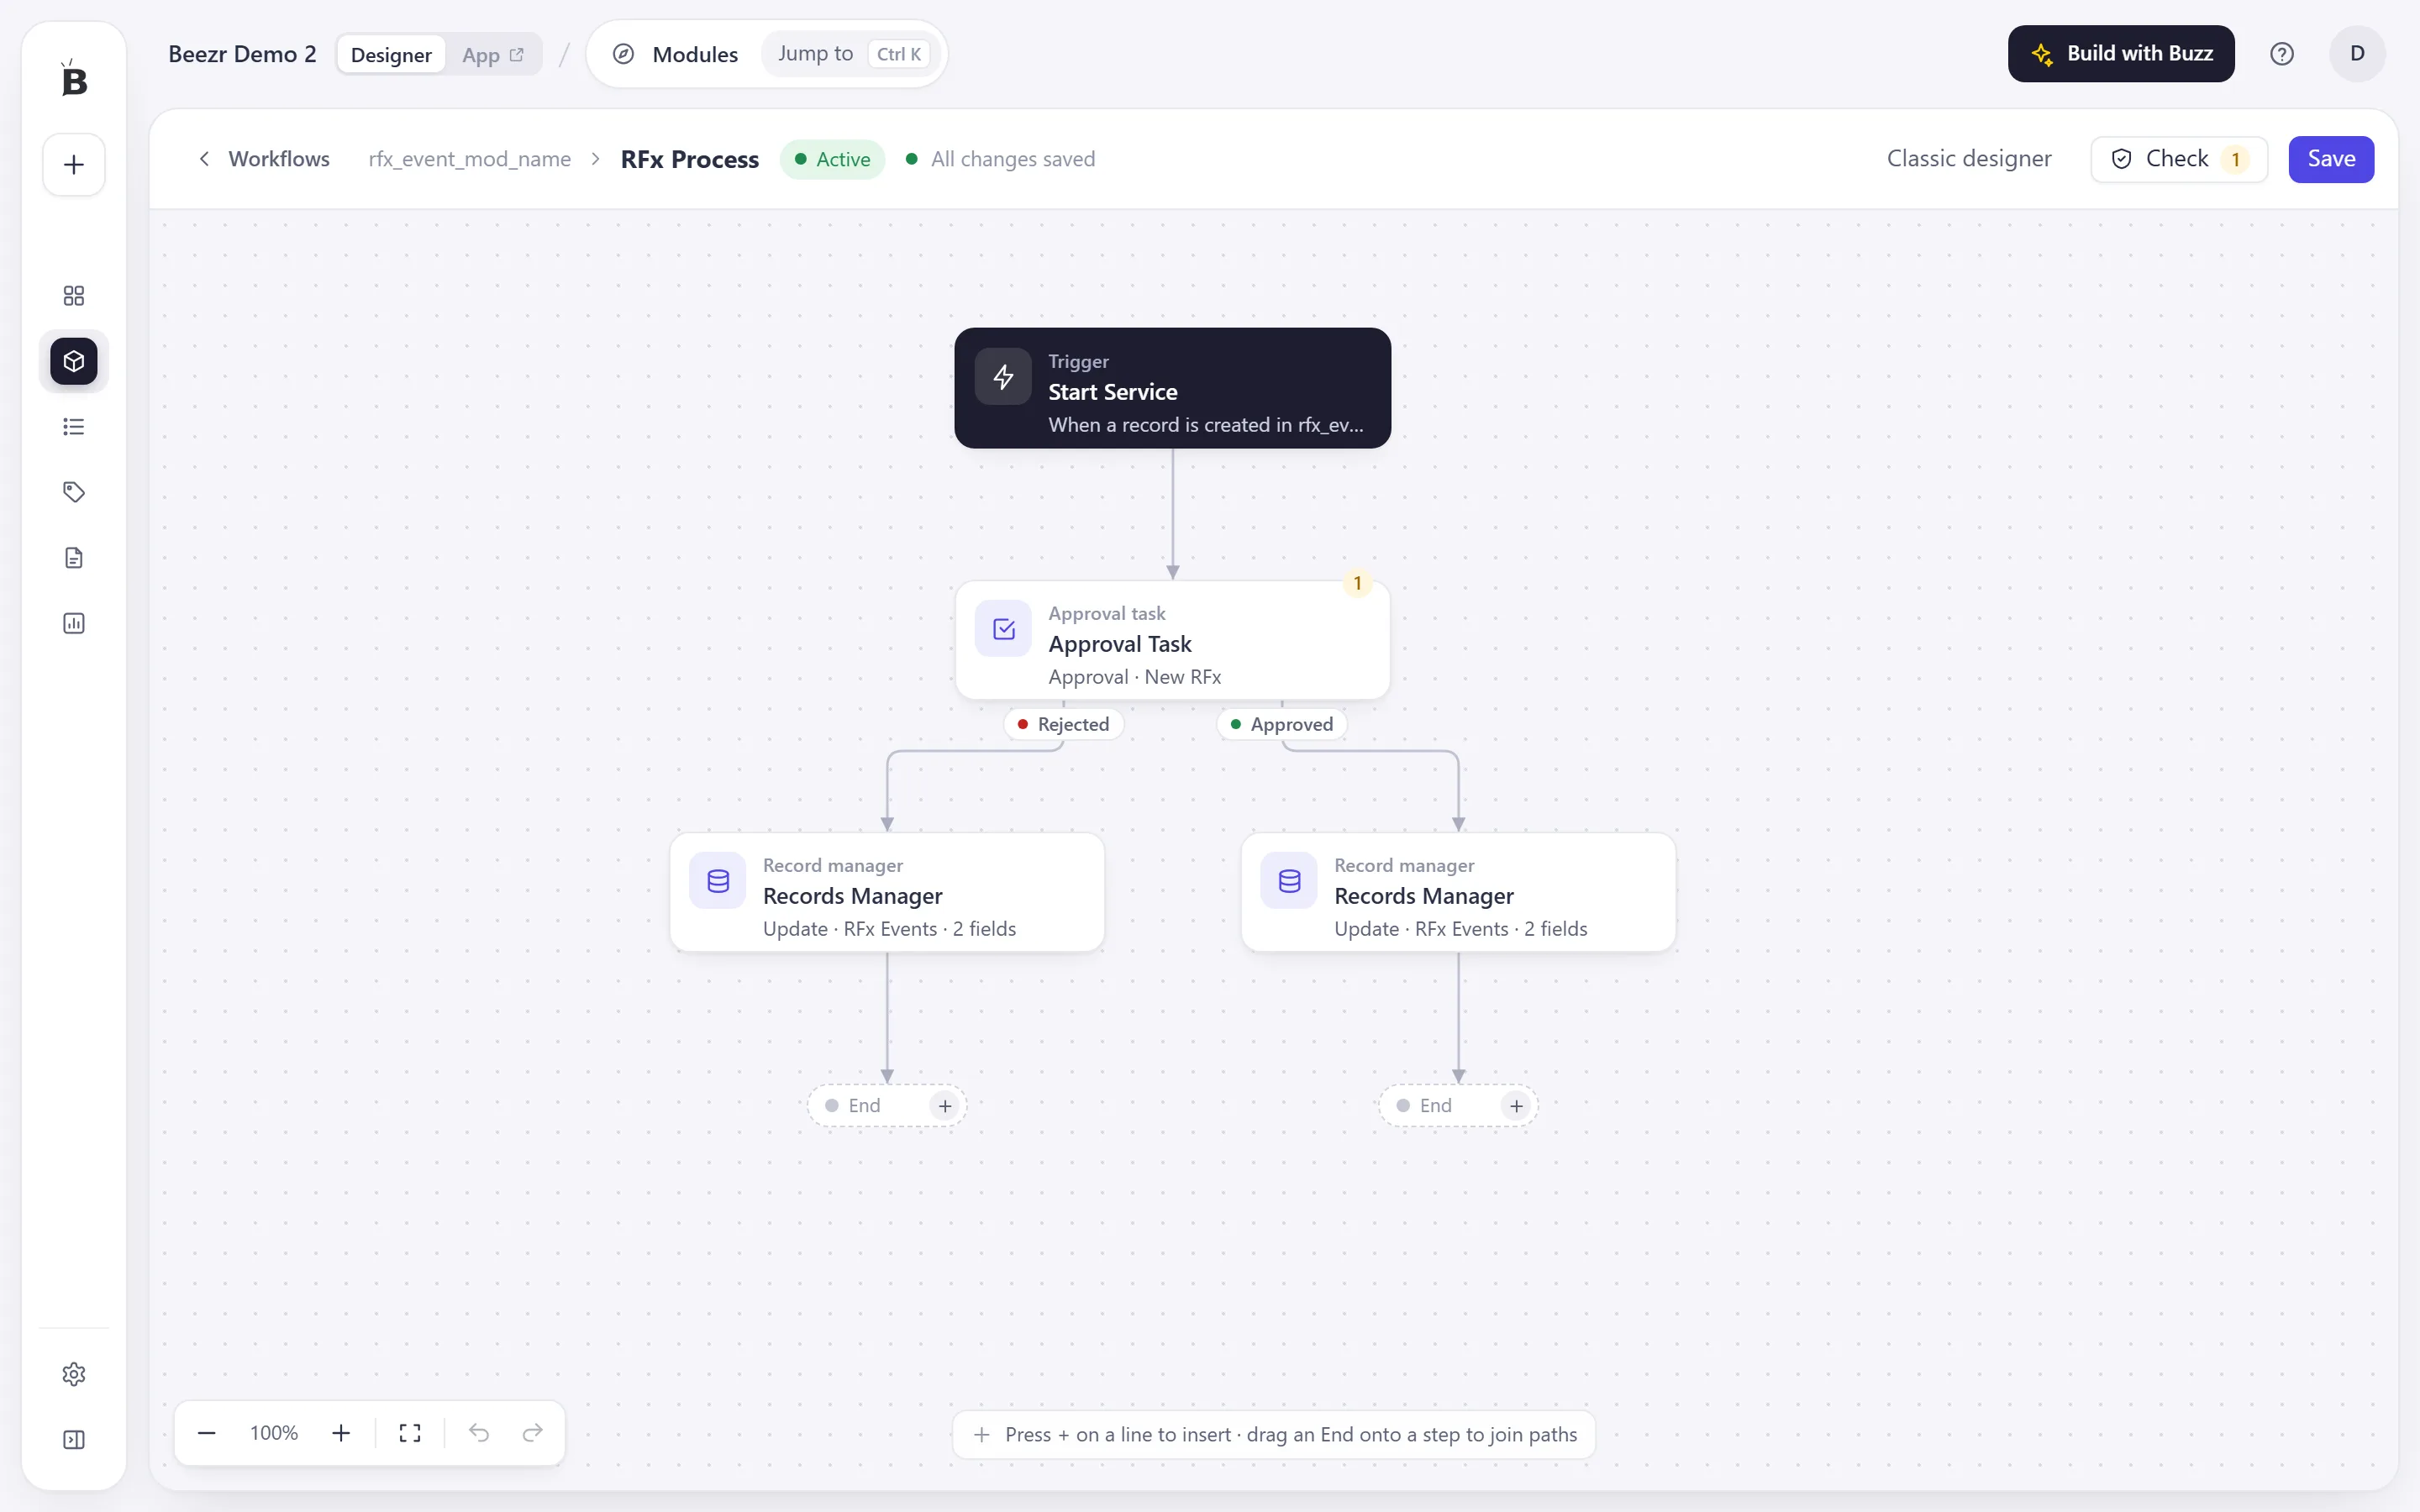The height and width of the screenshot is (1512, 2420).
Task: Save the workflow
Action: point(2331,159)
